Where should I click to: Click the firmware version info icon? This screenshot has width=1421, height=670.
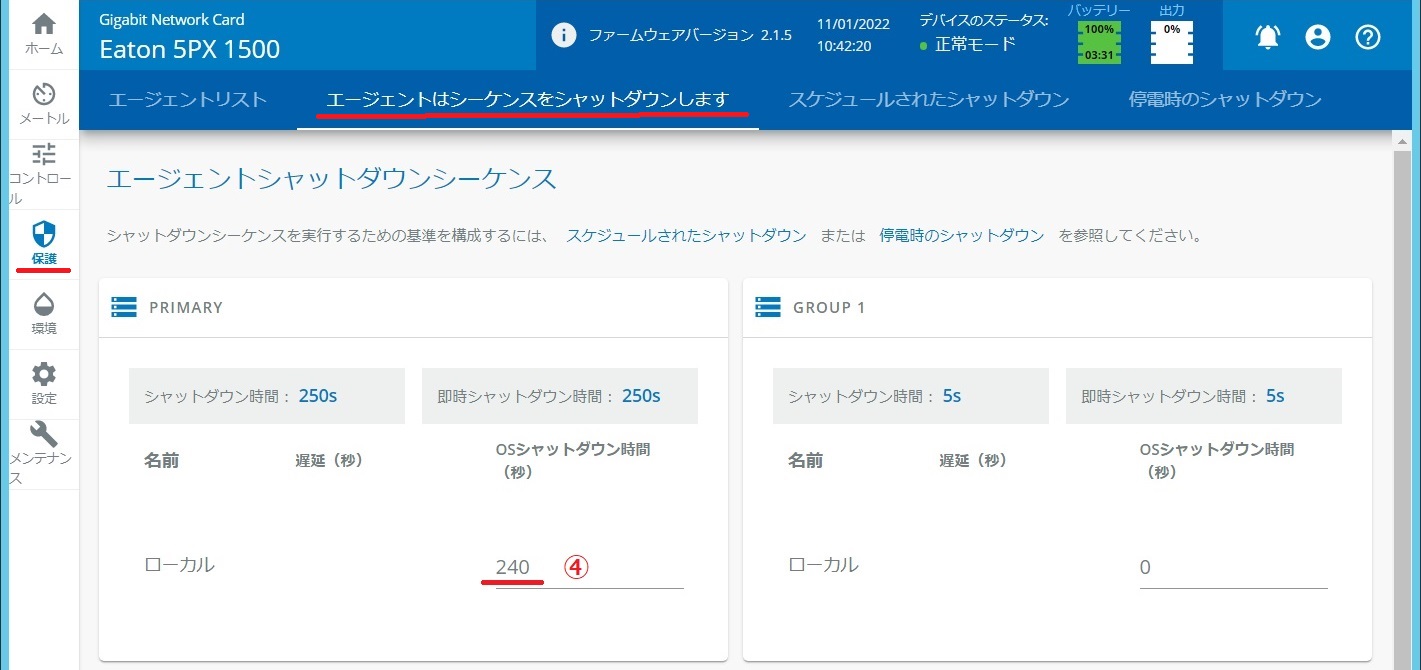point(564,36)
